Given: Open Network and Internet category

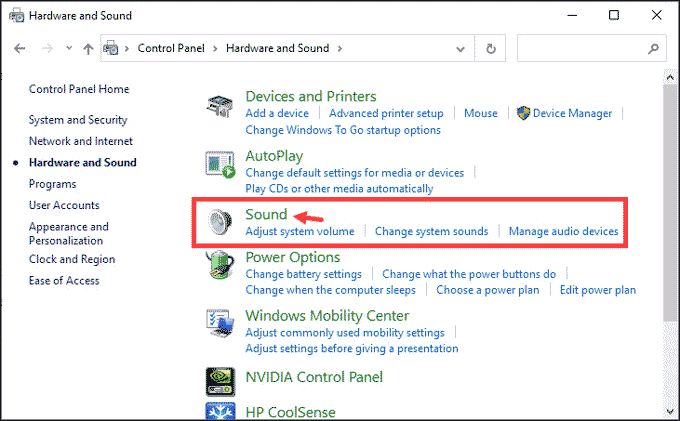Looking at the screenshot, I should (81, 141).
